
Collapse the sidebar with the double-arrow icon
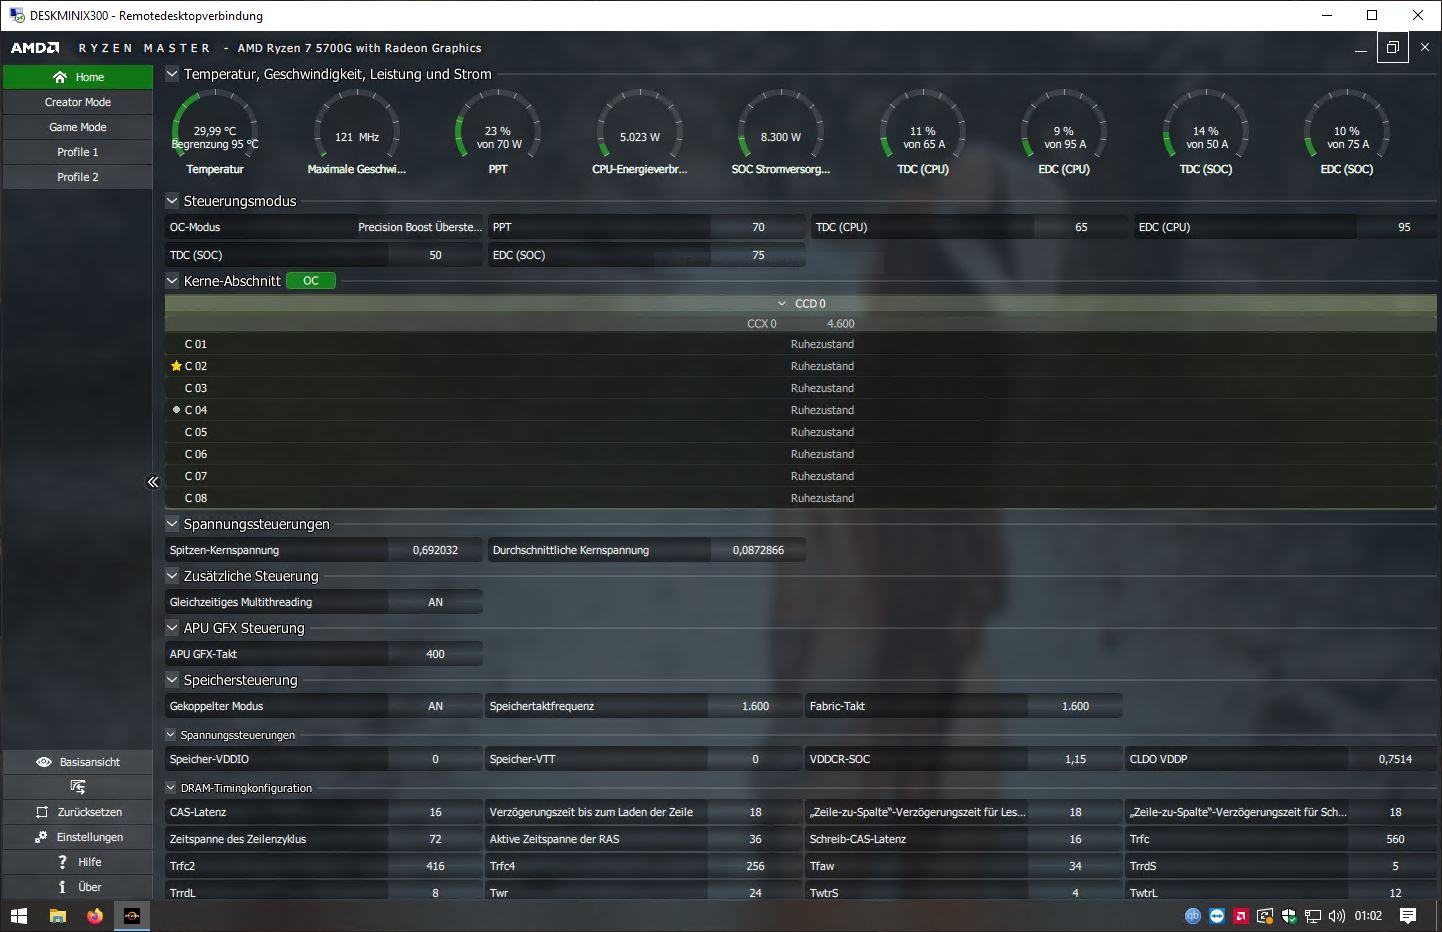pos(153,482)
